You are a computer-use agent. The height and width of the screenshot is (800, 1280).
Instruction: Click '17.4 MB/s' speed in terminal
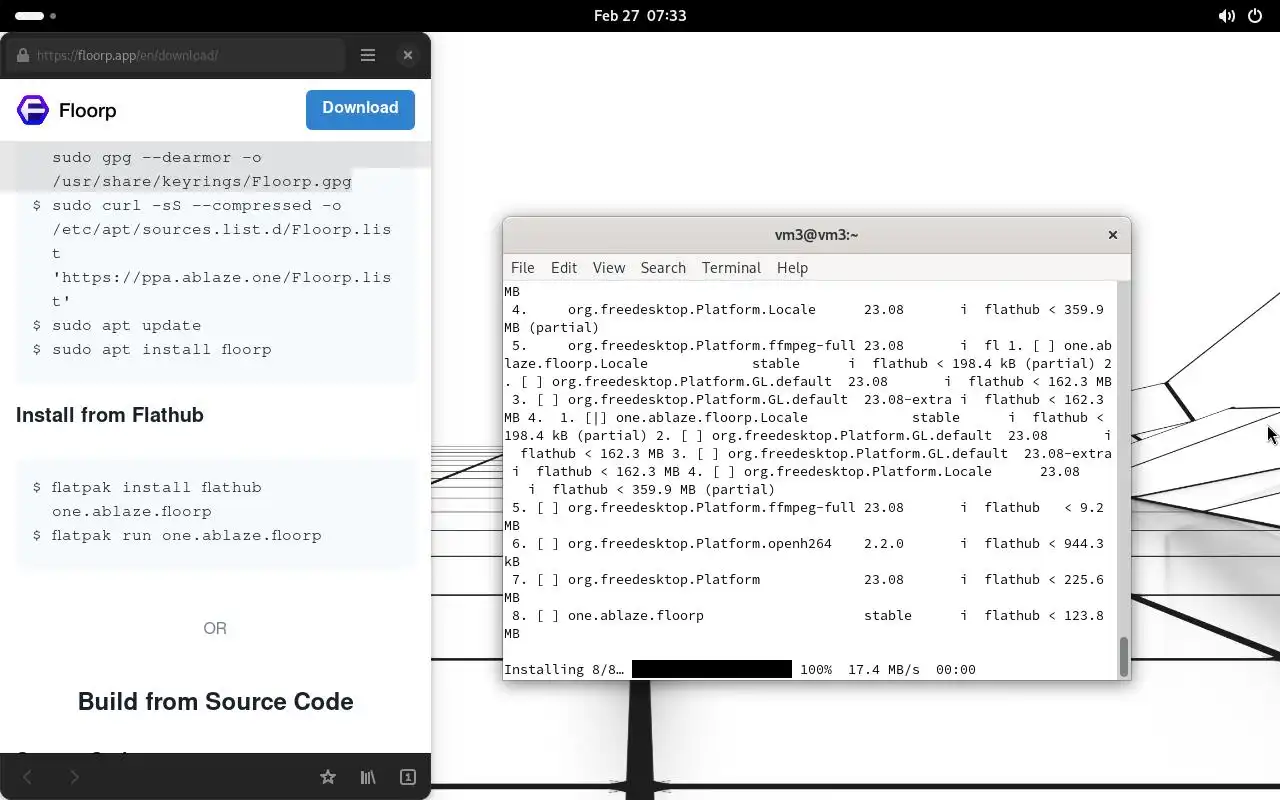[884, 669]
